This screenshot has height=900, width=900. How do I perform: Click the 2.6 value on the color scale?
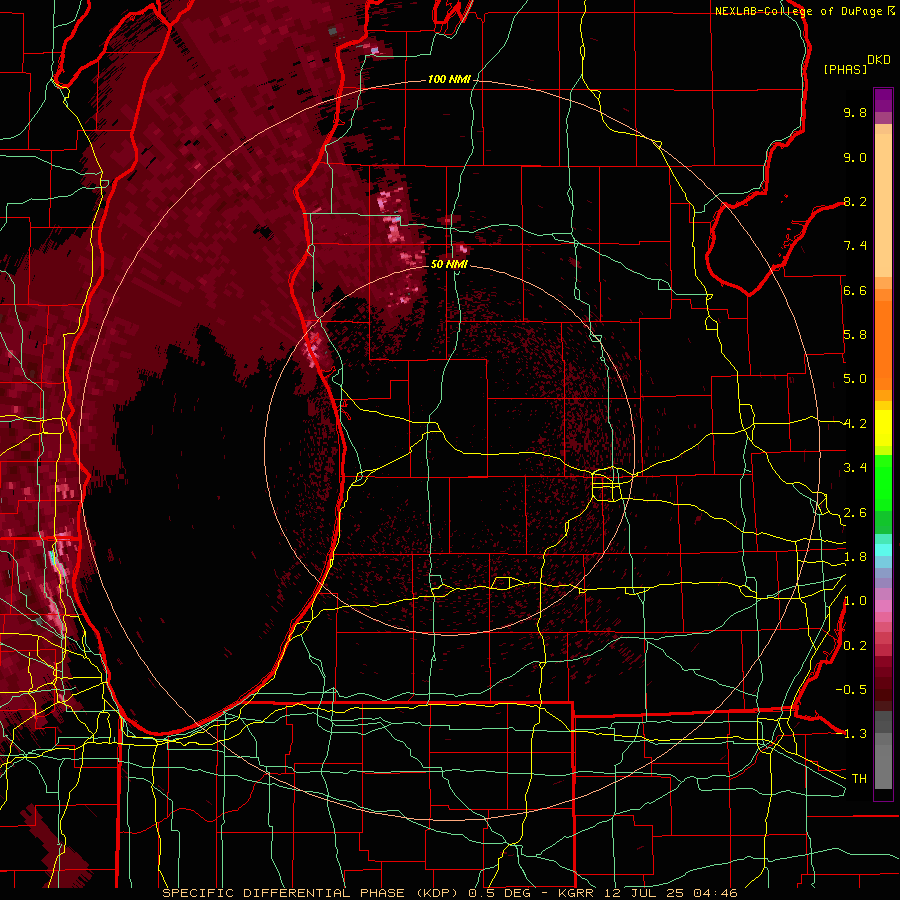point(855,513)
